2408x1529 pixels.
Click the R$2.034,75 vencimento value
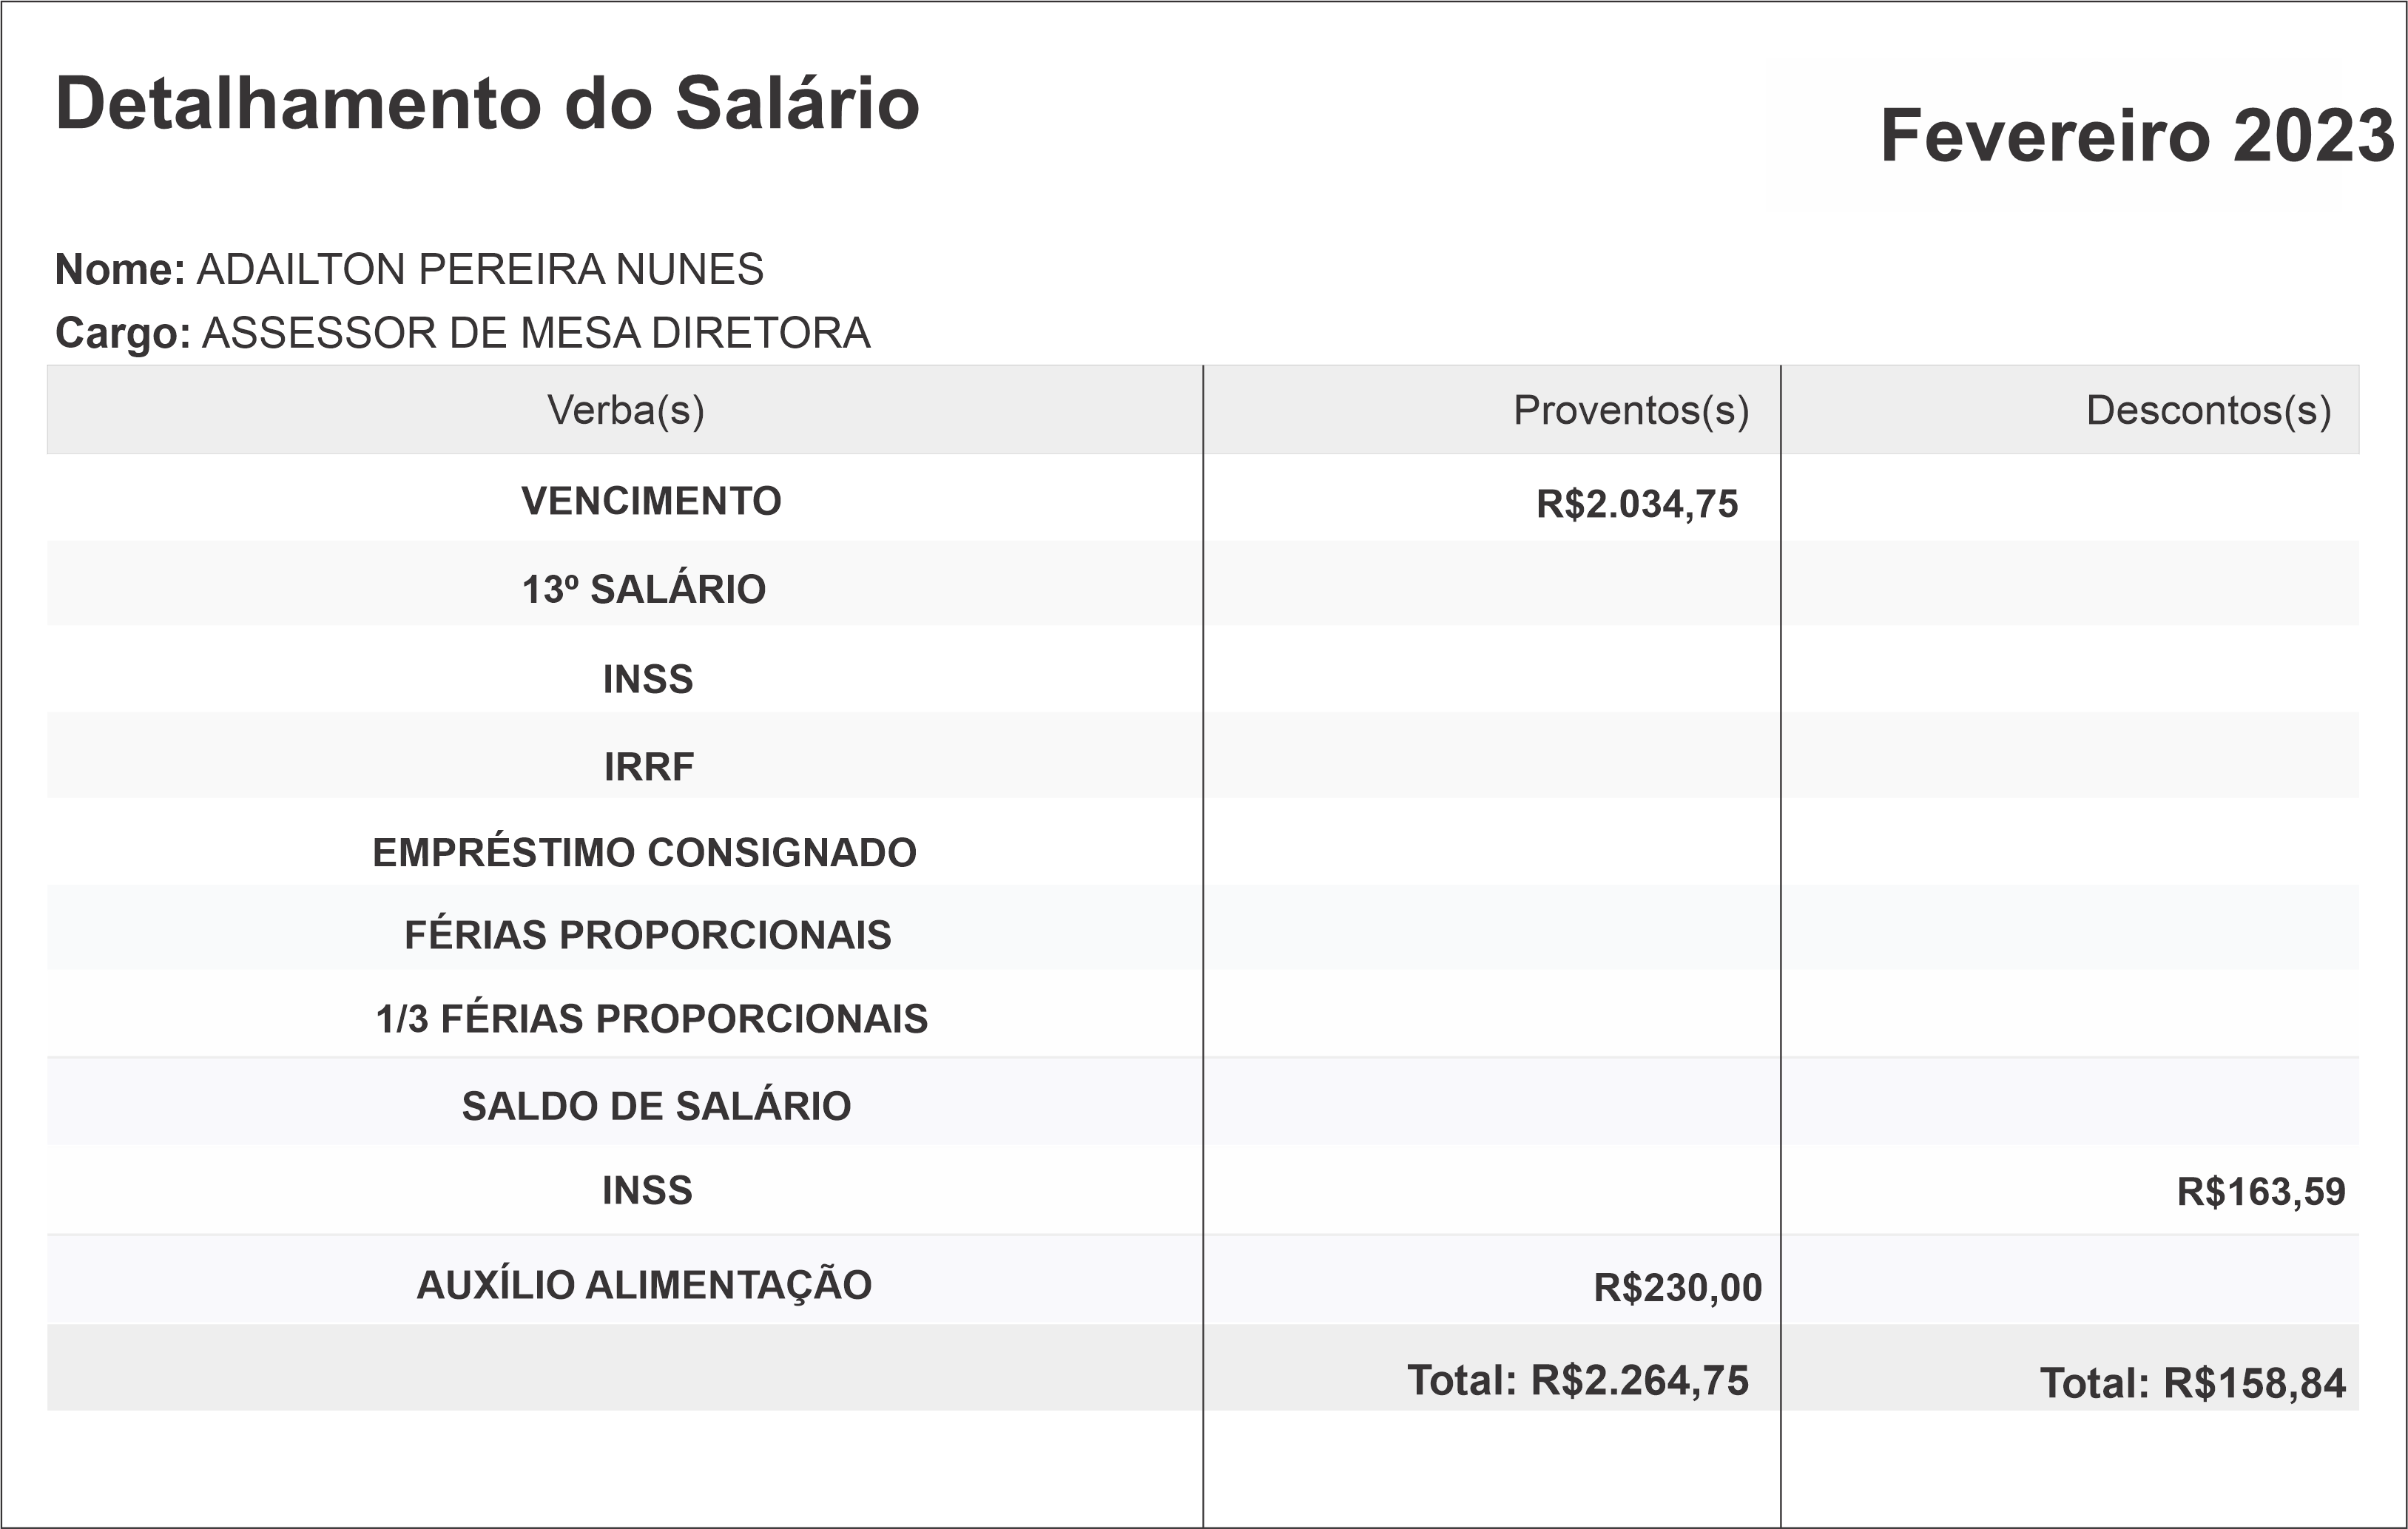(x=1637, y=504)
